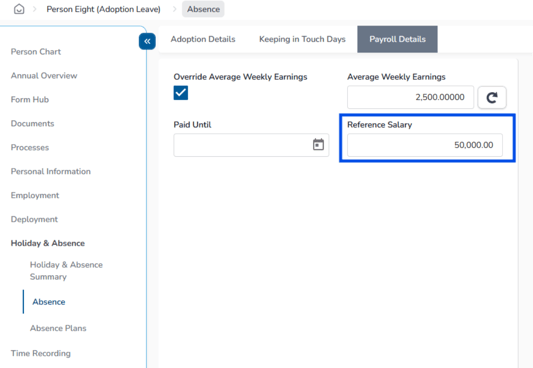Recalculate Average Weekly Earnings refresh icon
This screenshot has height=368, width=533.
click(492, 98)
